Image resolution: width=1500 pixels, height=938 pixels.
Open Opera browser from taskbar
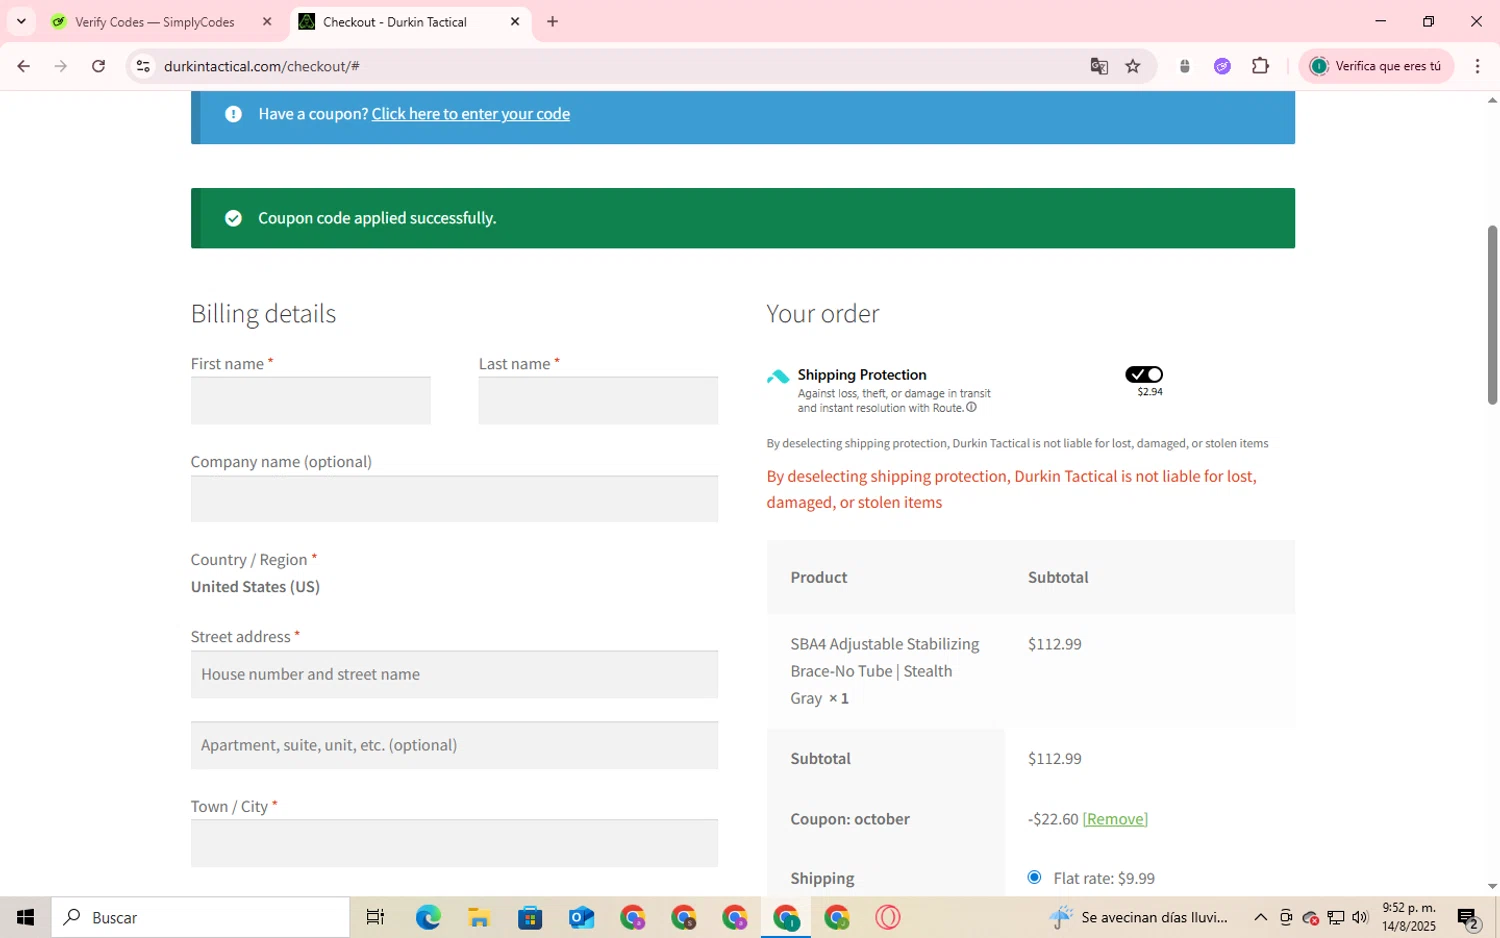click(x=888, y=917)
